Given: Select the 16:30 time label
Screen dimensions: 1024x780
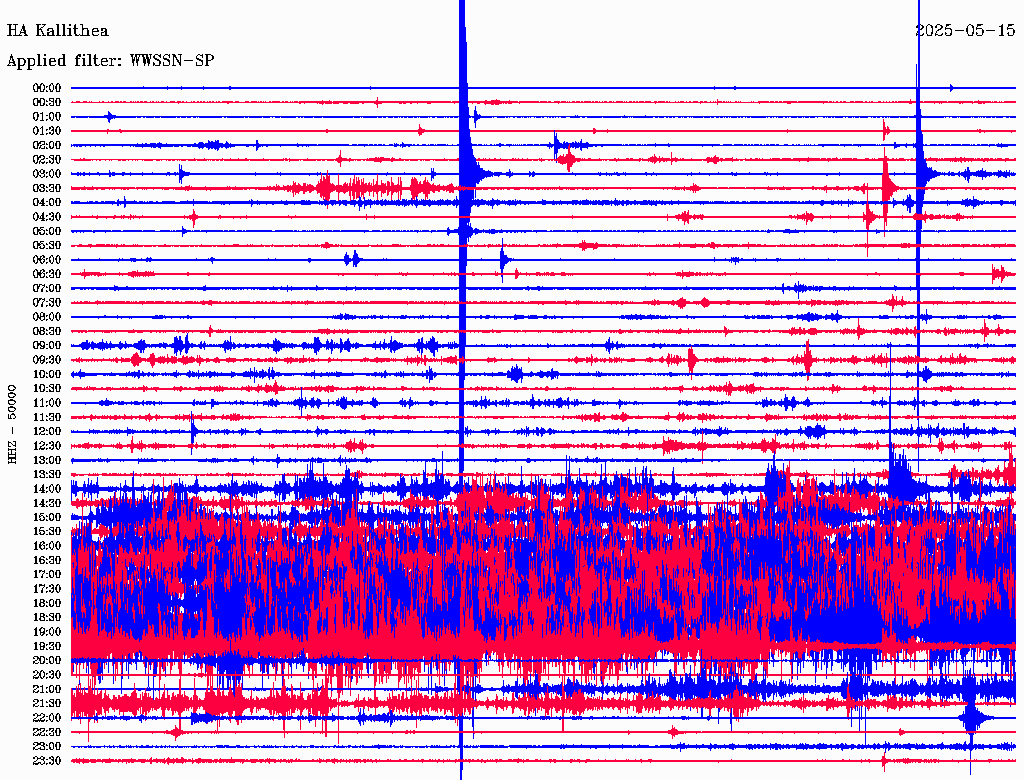Looking at the screenshot, I should (x=47, y=561).
